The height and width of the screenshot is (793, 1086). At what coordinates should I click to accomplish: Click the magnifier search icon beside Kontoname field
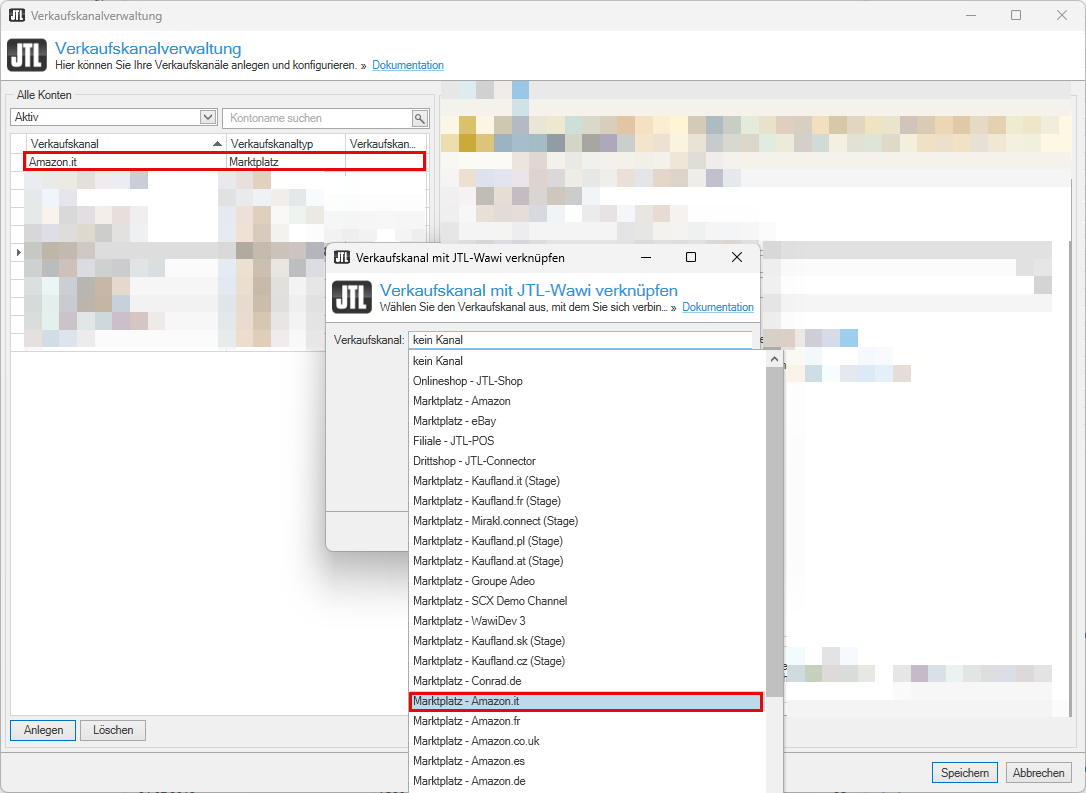(420, 118)
